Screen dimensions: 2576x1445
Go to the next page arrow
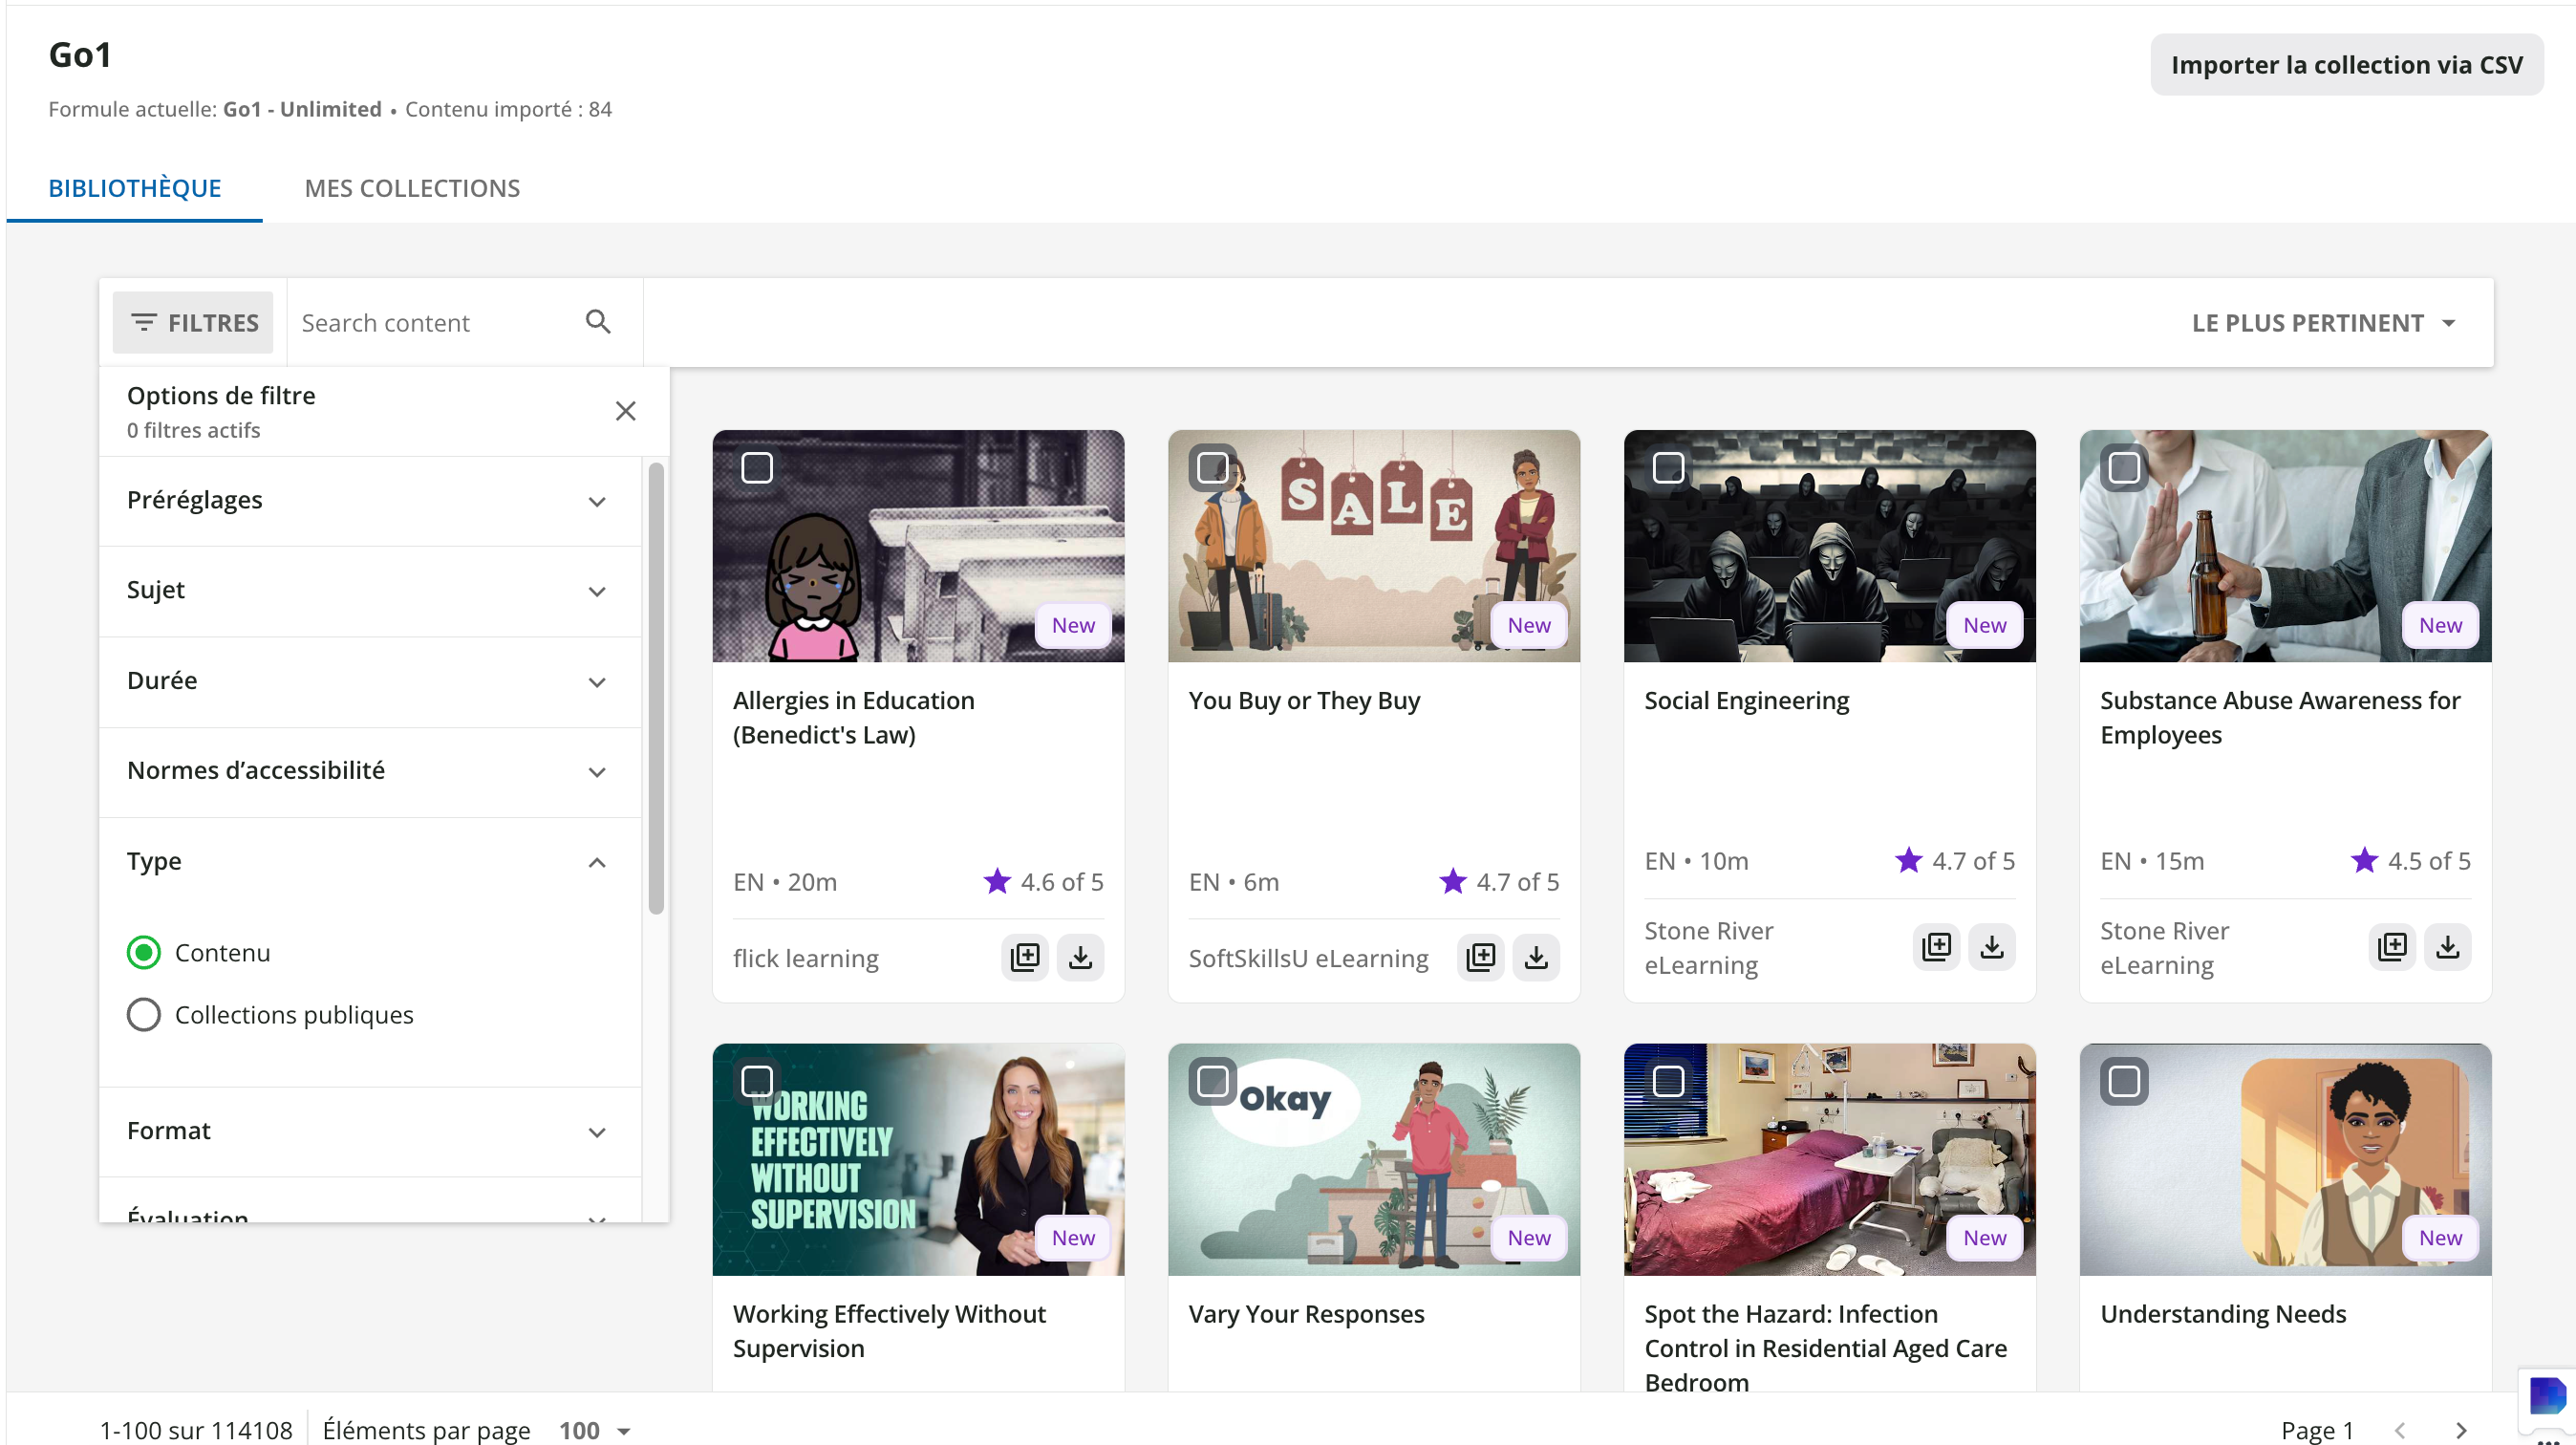(x=2461, y=1430)
